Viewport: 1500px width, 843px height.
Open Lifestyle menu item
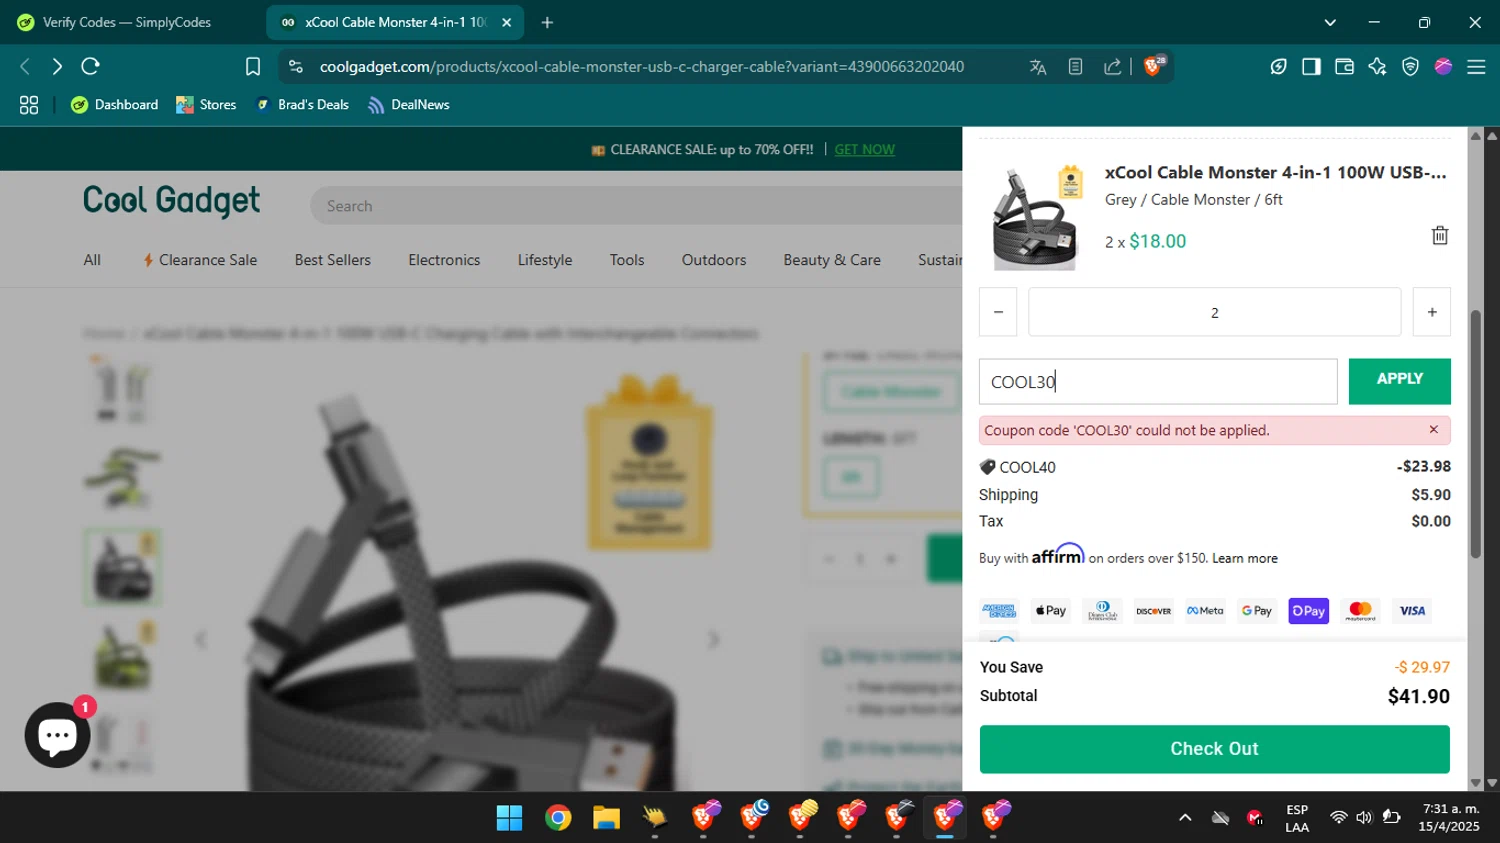point(545,260)
